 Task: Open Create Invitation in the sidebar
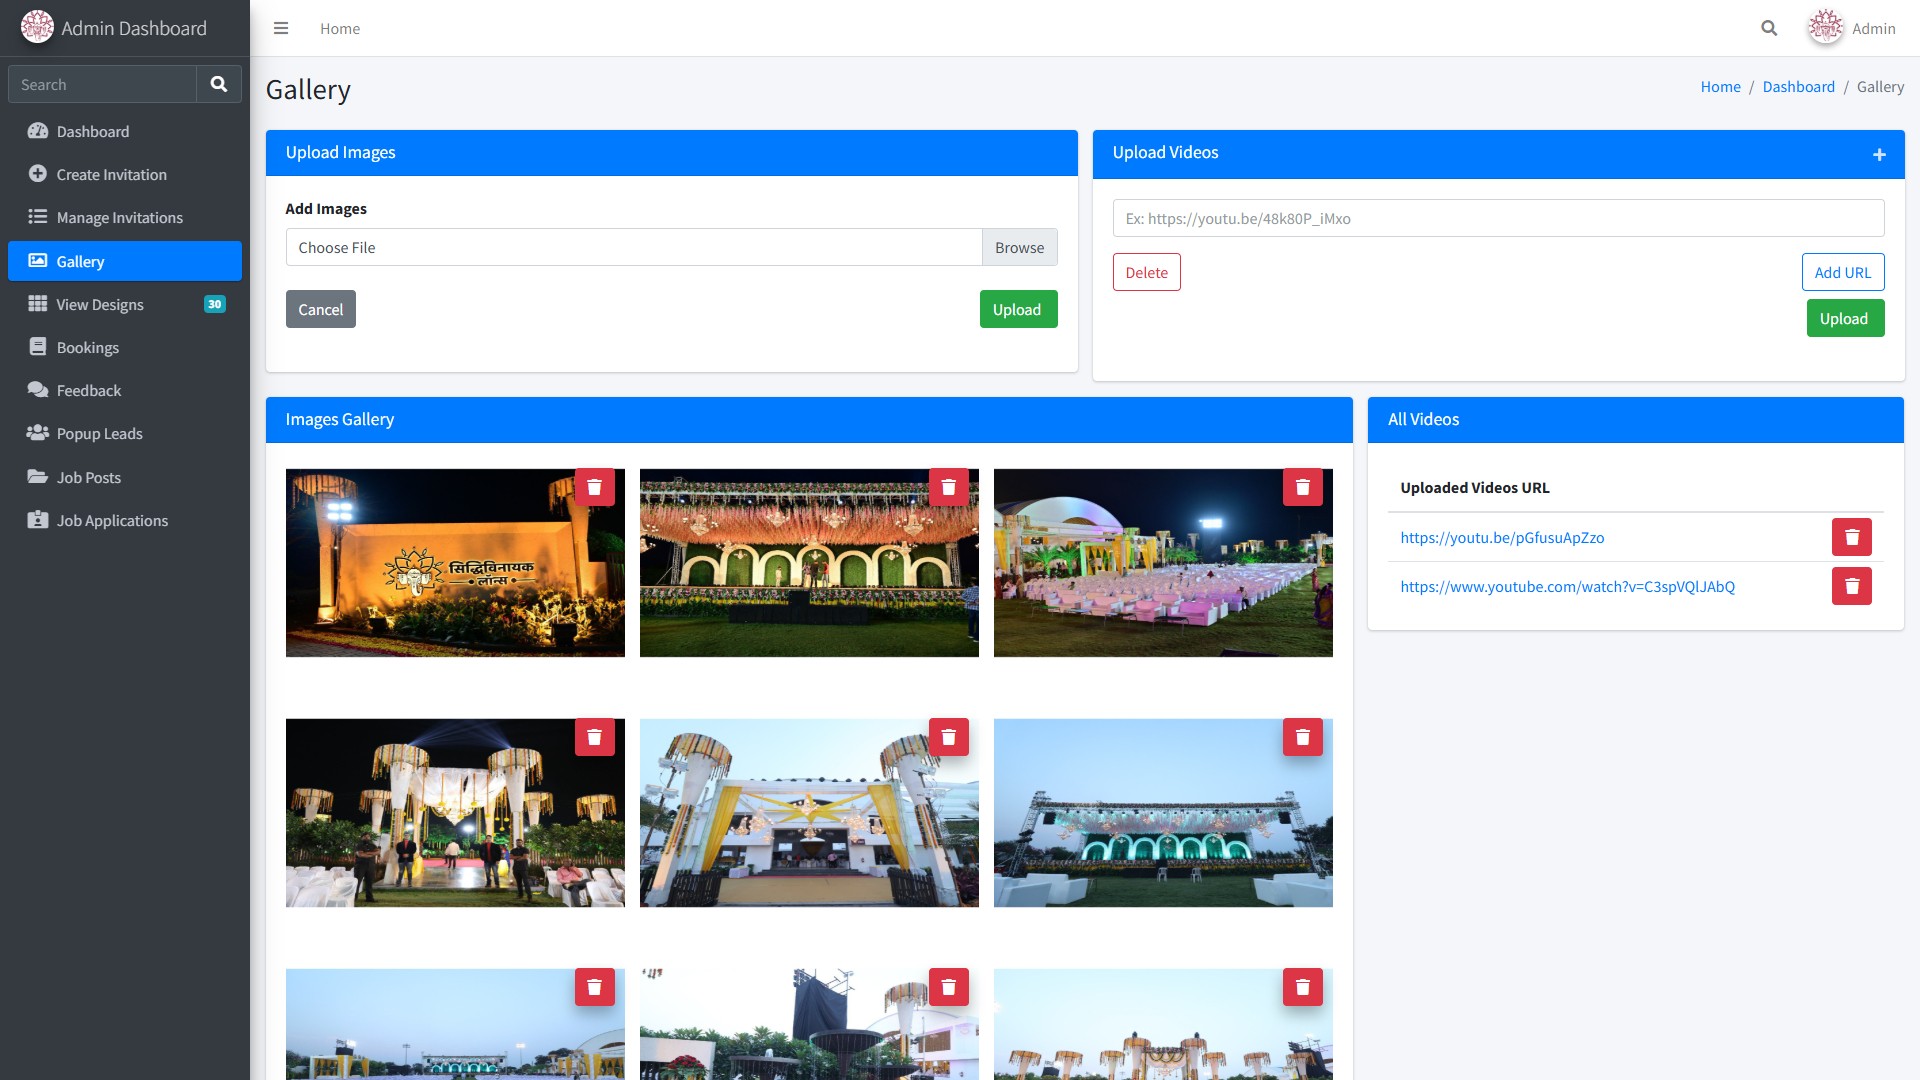125,174
